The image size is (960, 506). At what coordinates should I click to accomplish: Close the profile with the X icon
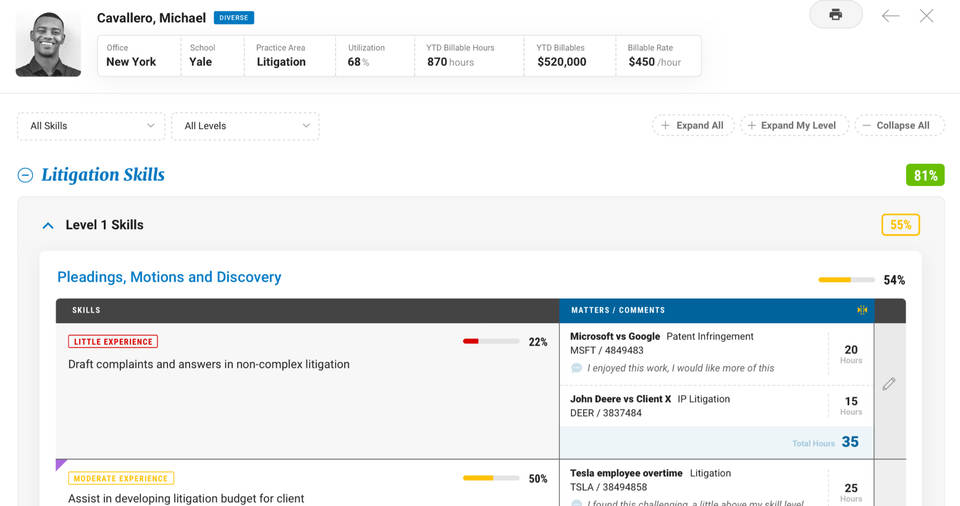(x=926, y=16)
